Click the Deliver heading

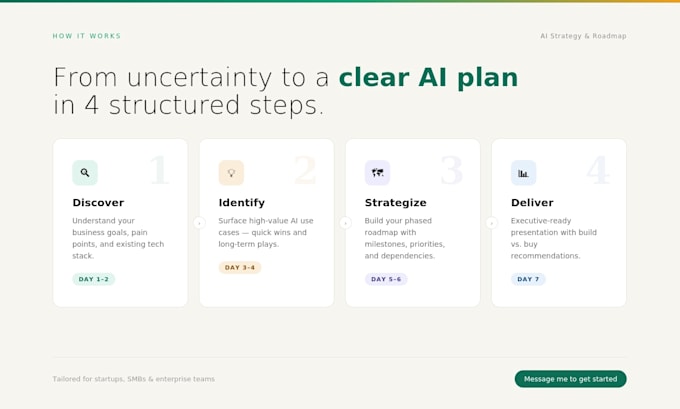tap(532, 203)
